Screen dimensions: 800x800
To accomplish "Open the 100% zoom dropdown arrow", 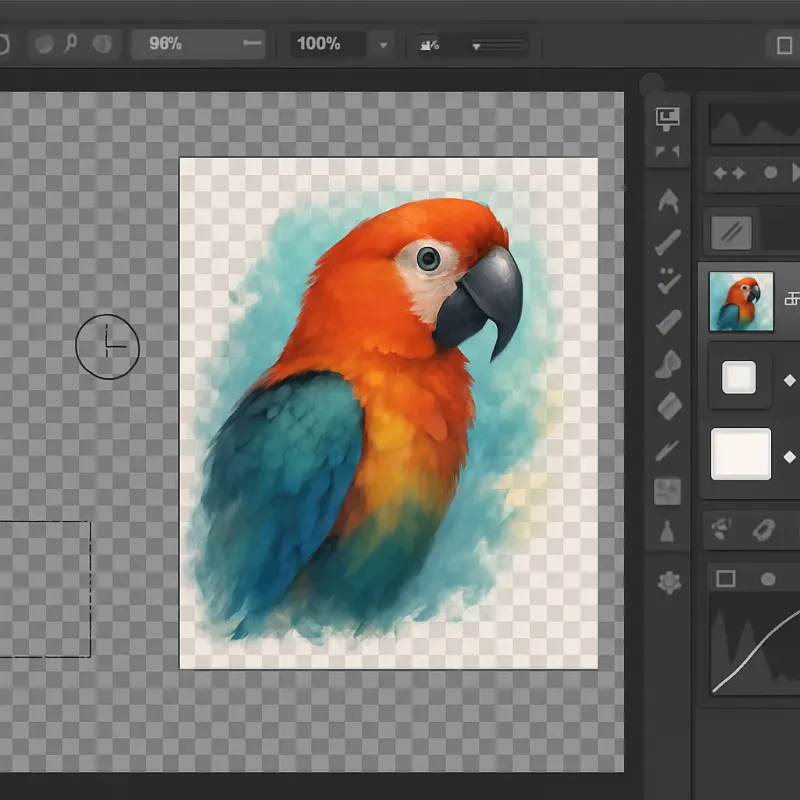I will click(x=384, y=44).
